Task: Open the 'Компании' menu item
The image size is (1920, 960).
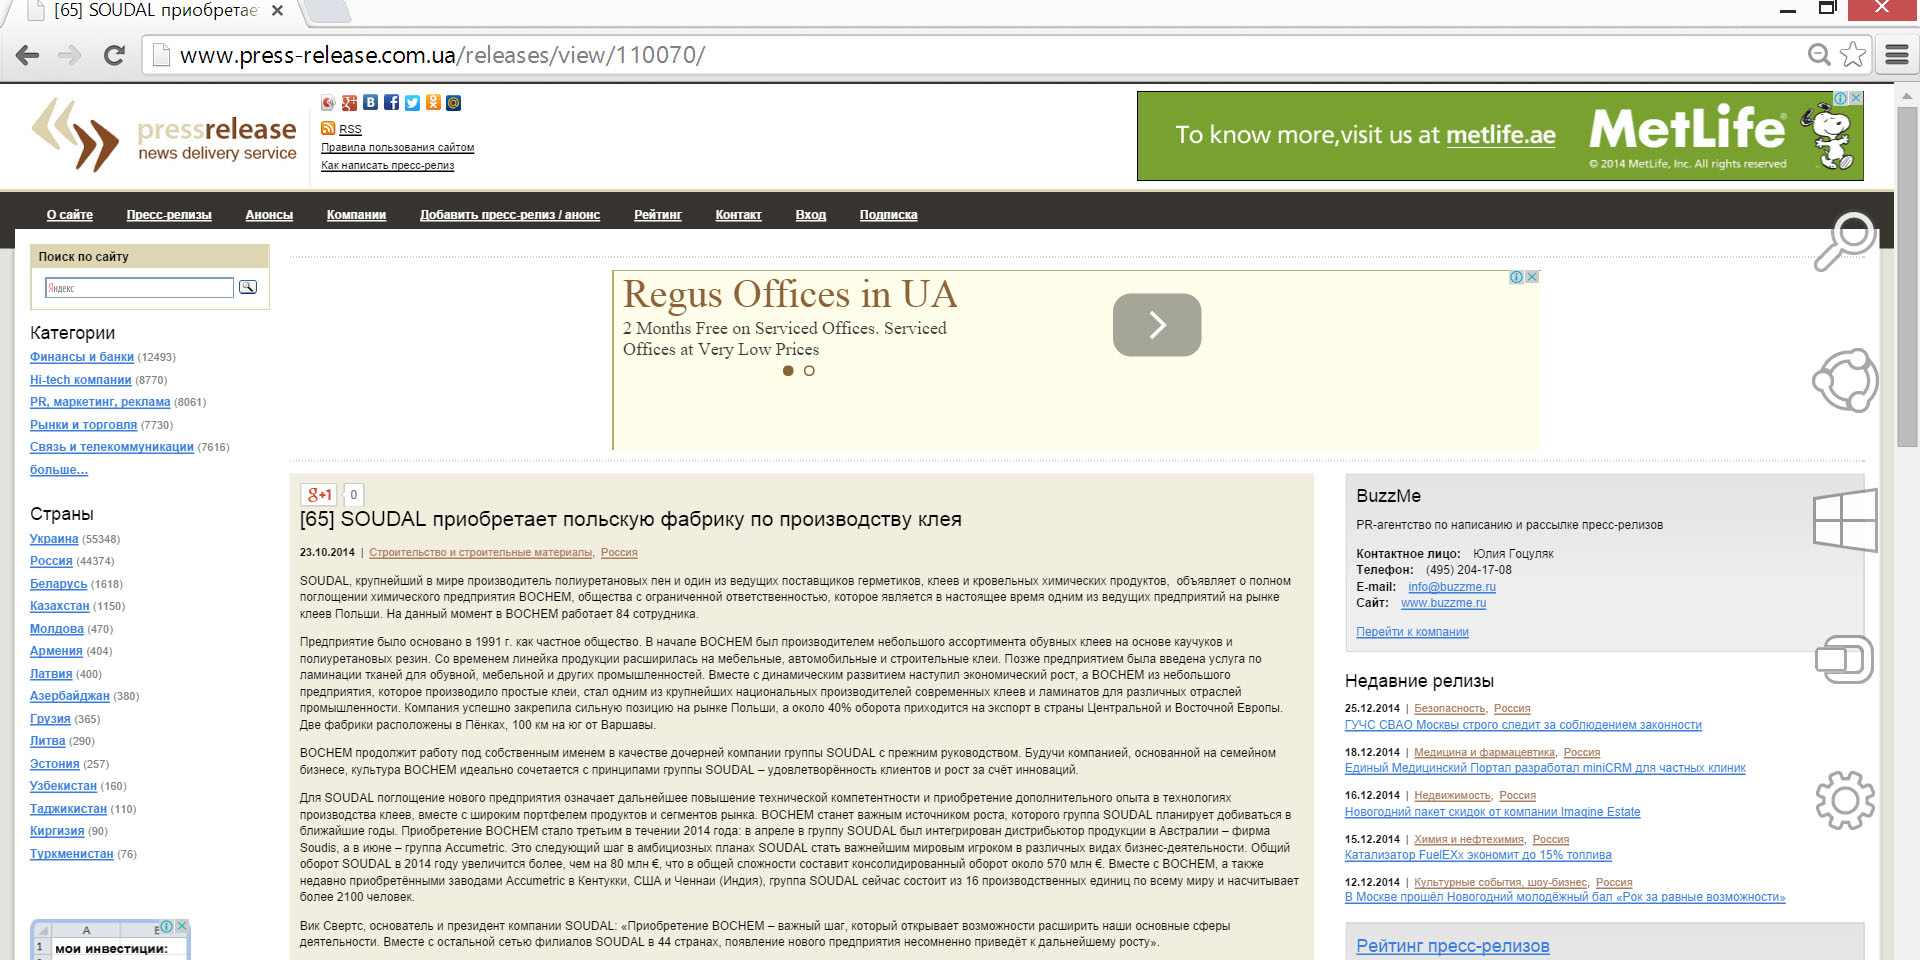Action: click(356, 215)
